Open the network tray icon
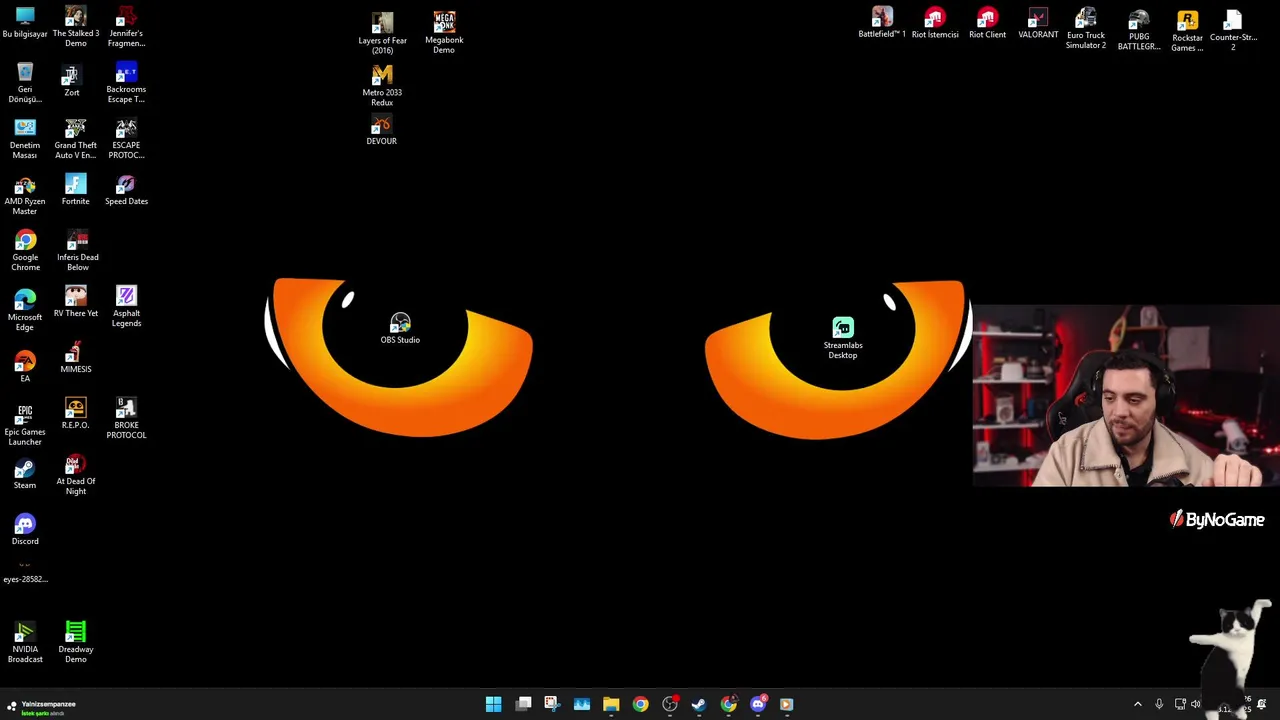The height and width of the screenshot is (720, 1280). (1180, 704)
